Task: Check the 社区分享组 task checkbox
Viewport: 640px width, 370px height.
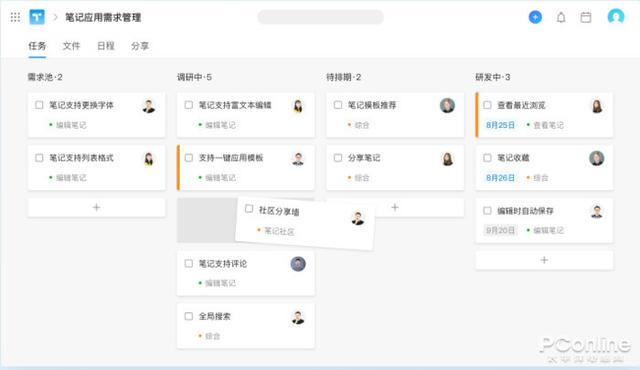Action: 249,209
